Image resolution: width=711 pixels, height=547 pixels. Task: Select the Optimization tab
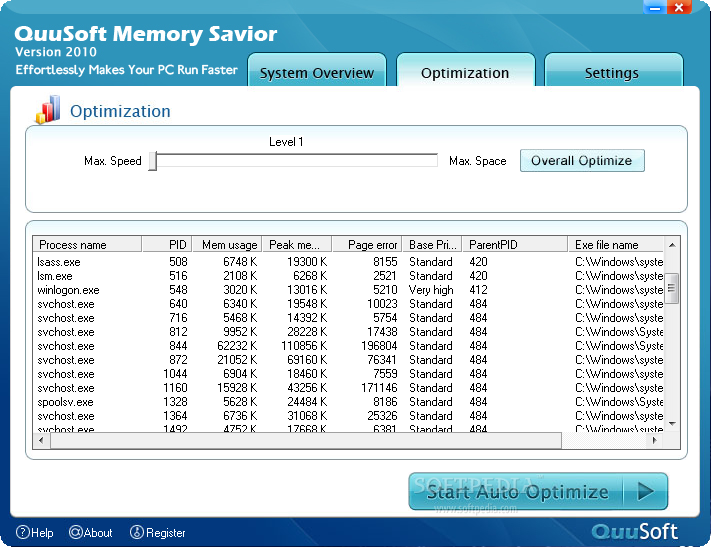coord(465,73)
